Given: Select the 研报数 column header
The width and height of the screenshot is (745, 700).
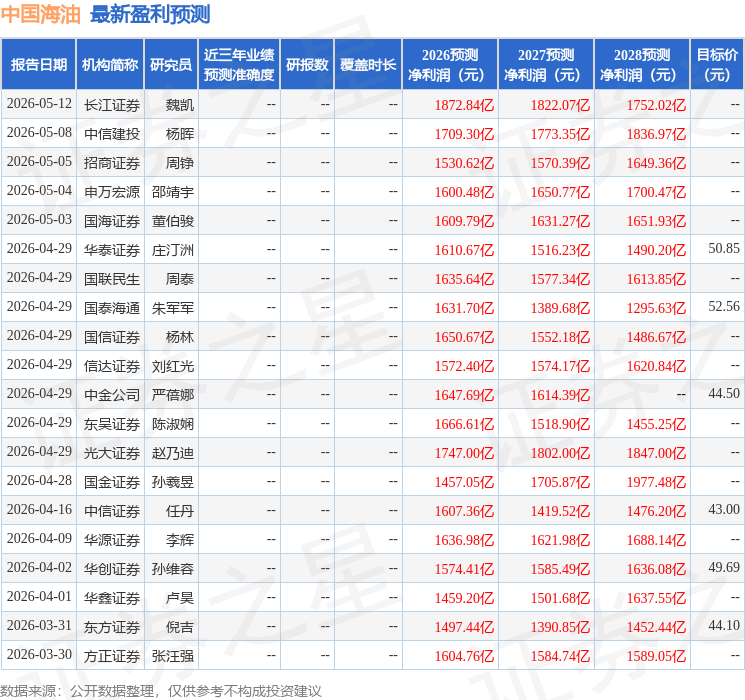Looking at the screenshot, I should [307, 65].
